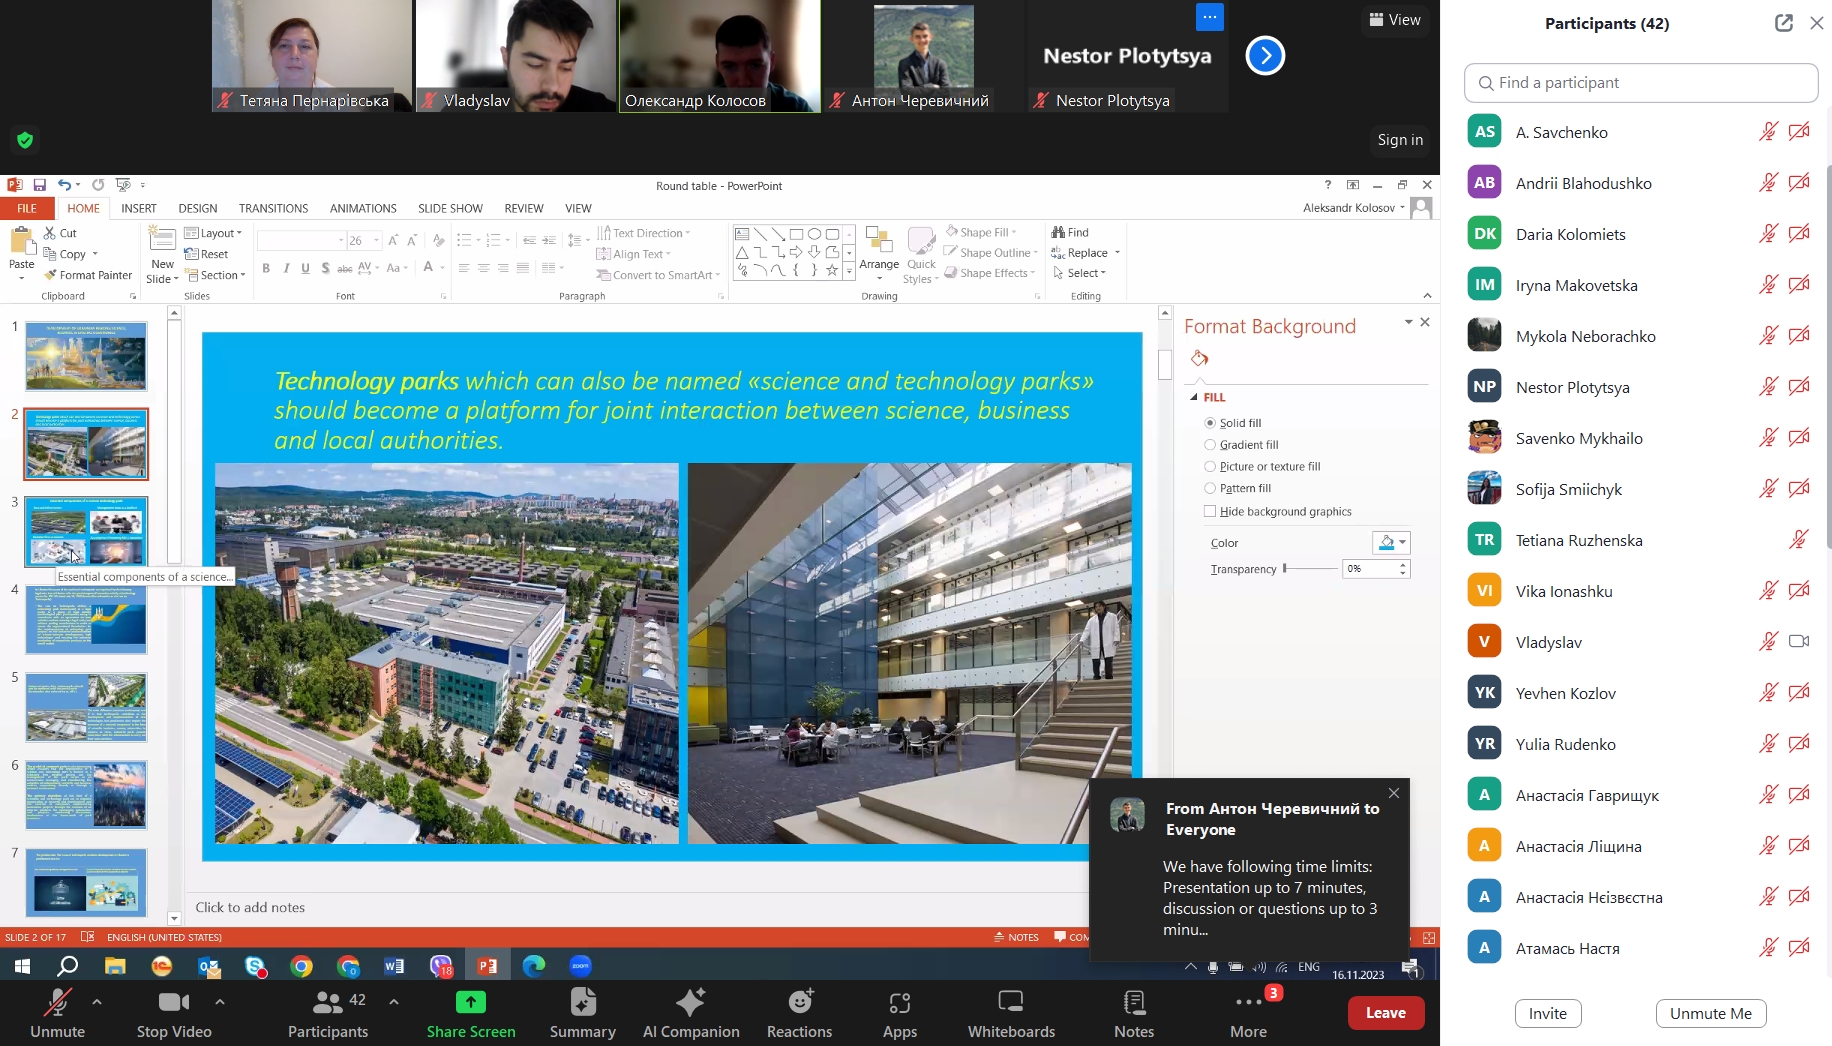The width and height of the screenshot is (1832, 1046).
Task: Go to next video gallery page arrow
Action: tap(1265, 56)
